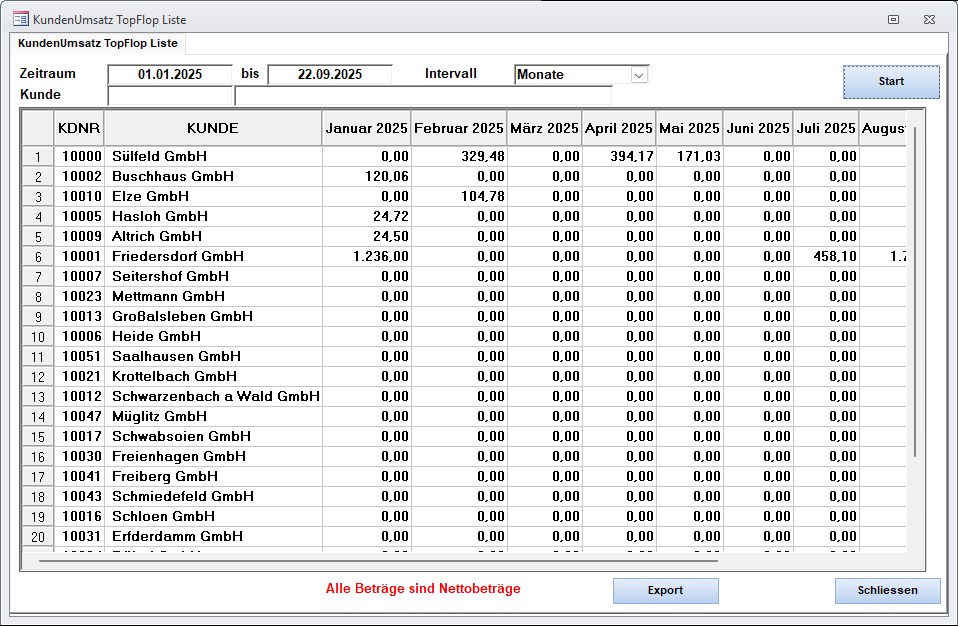Click the end date field 22.09.2025
This screenshot has width=958, height=626.
click(330, 75)
